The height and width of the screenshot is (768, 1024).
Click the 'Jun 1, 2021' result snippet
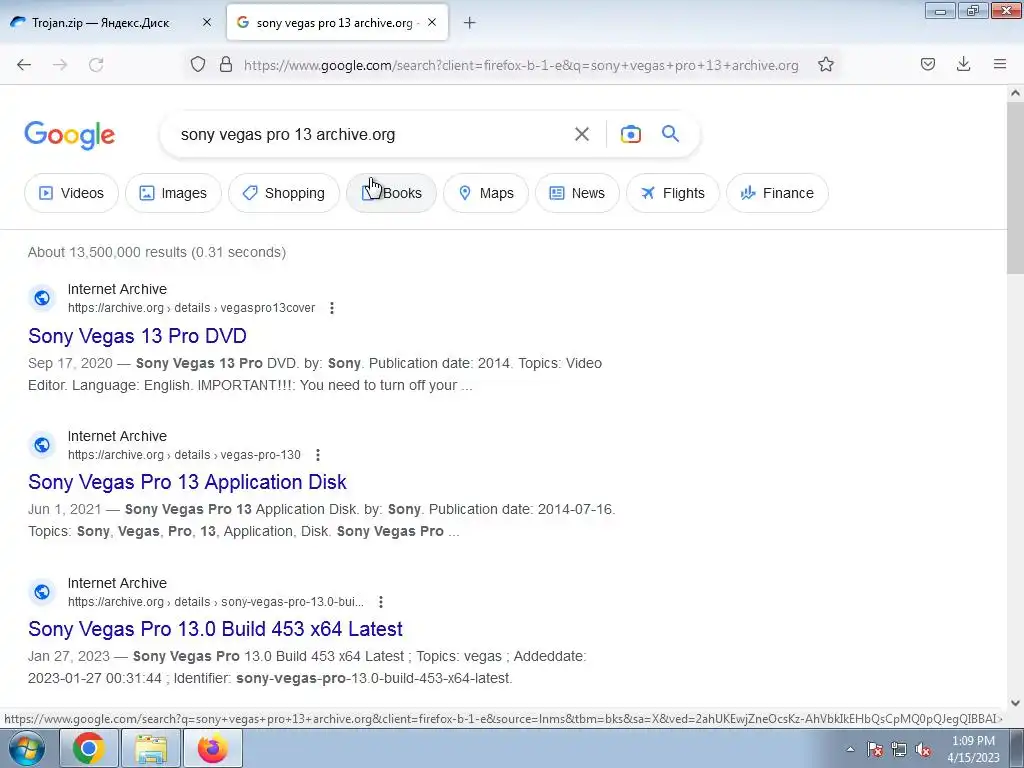click(321, 520)
